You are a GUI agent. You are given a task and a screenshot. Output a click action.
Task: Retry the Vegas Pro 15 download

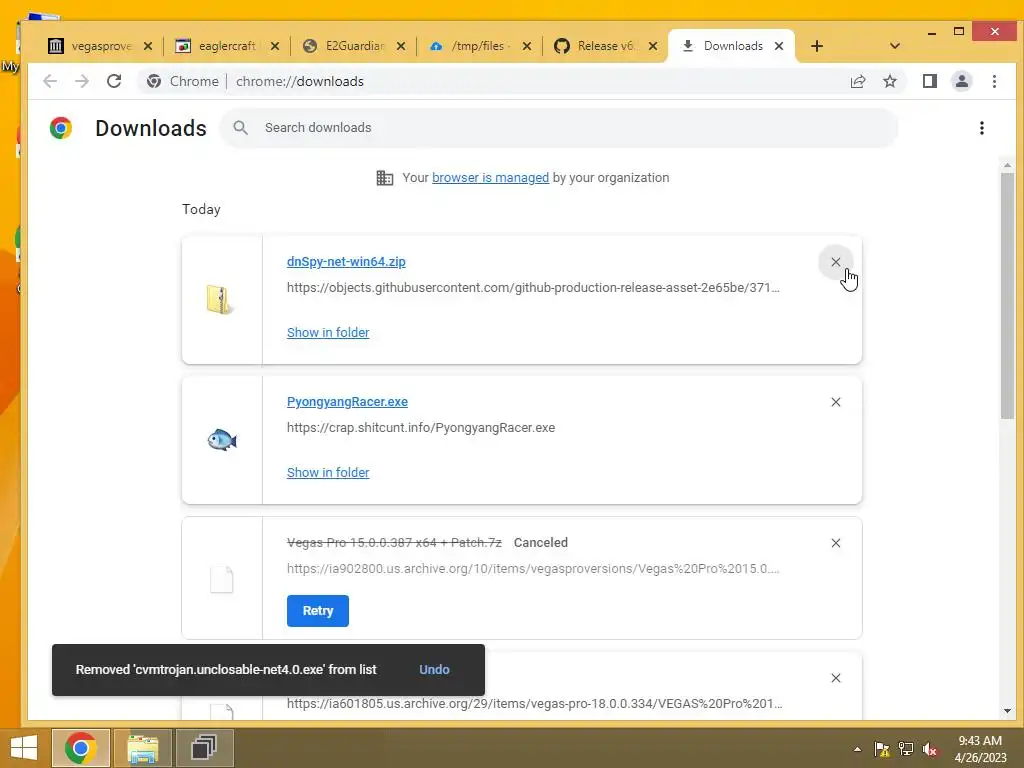318,611
